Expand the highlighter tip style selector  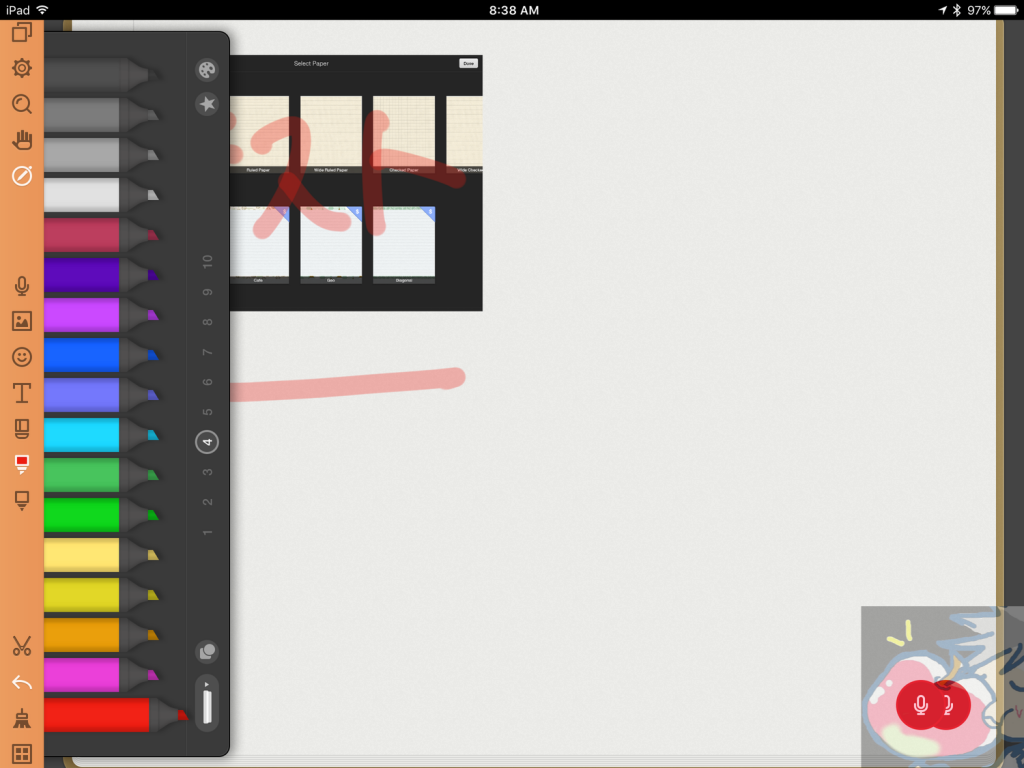[x=207, y=702]
